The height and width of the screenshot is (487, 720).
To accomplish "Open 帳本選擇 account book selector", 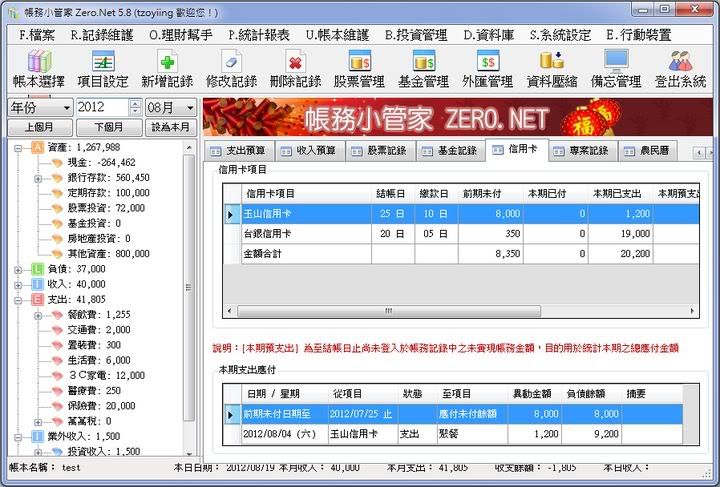I will pyautogui.click(x=39, y=69).
